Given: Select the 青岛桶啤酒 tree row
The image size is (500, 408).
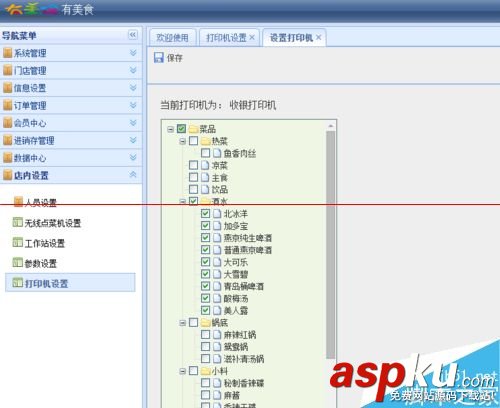Looking at the screenshot, I should click(244, 286).
